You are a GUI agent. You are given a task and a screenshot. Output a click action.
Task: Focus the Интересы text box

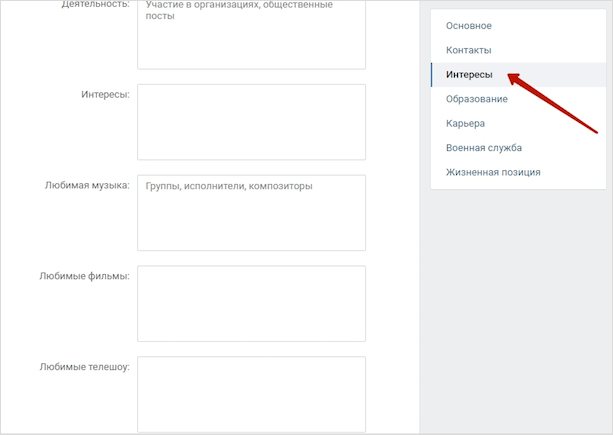[251, 122]
